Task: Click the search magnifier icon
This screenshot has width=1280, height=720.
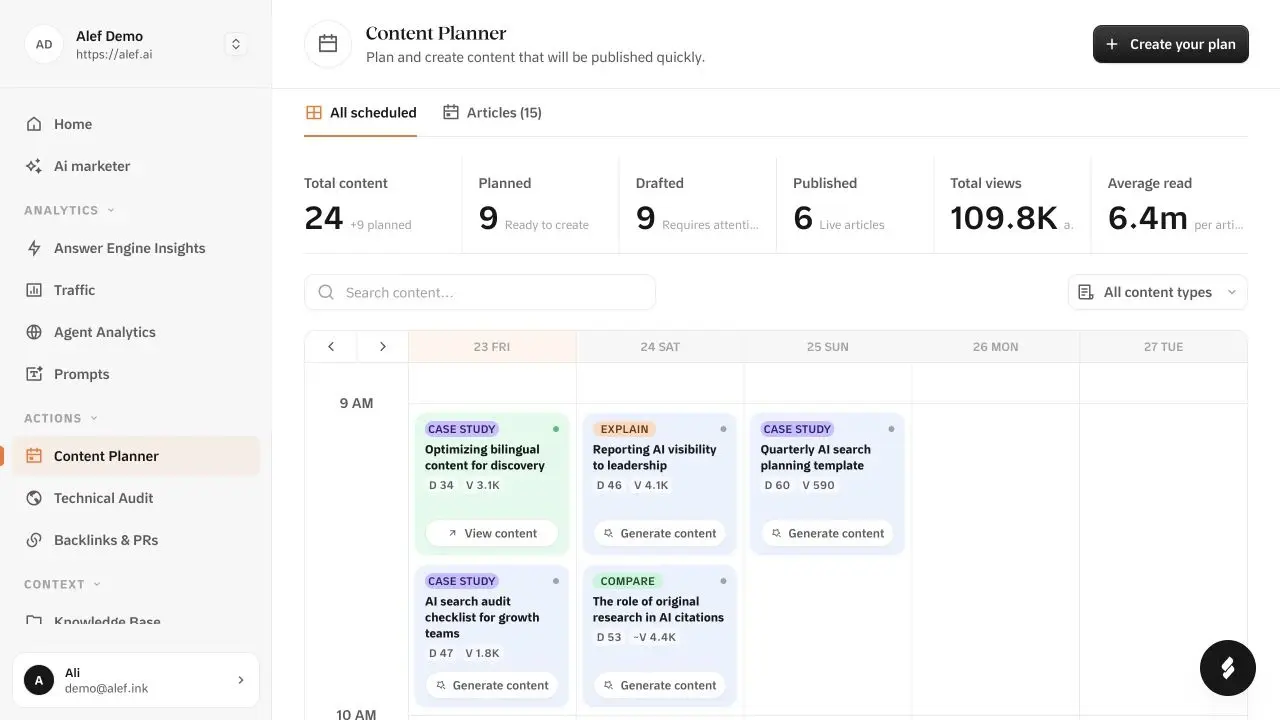Action: point(326,292)
